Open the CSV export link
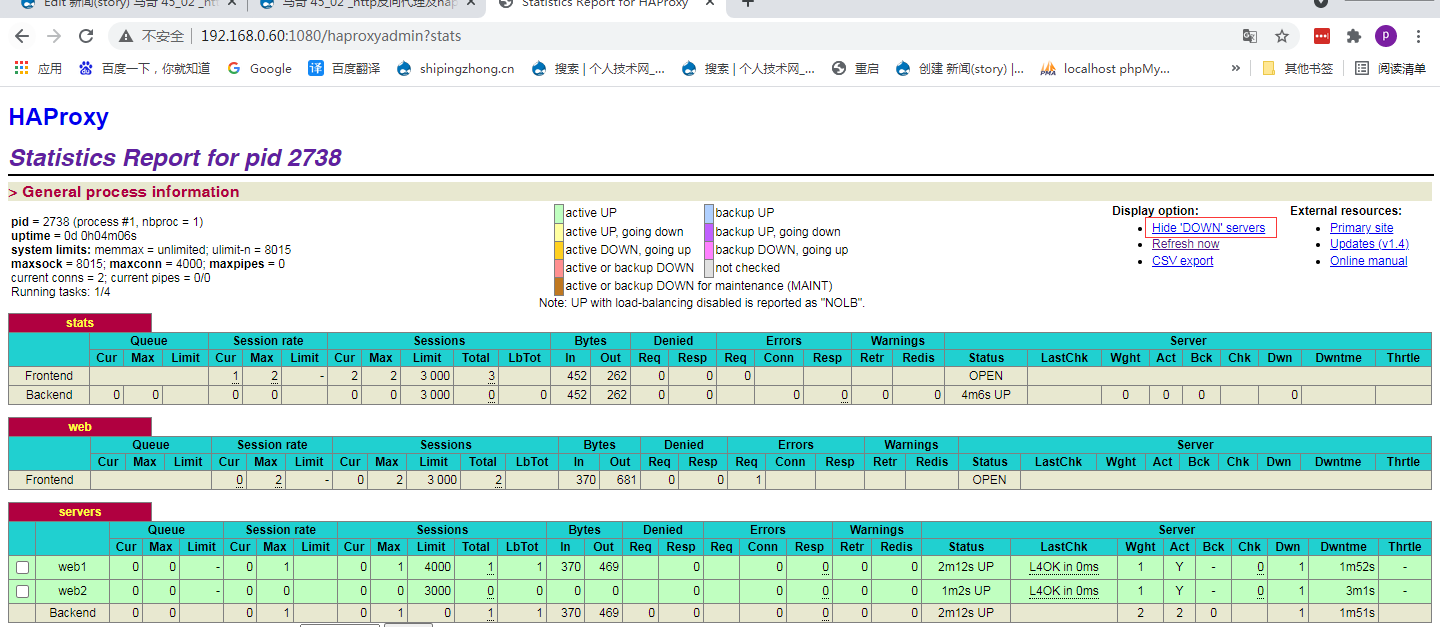The width and height of the screenshot is (1440, 627). click(1182, 261)
